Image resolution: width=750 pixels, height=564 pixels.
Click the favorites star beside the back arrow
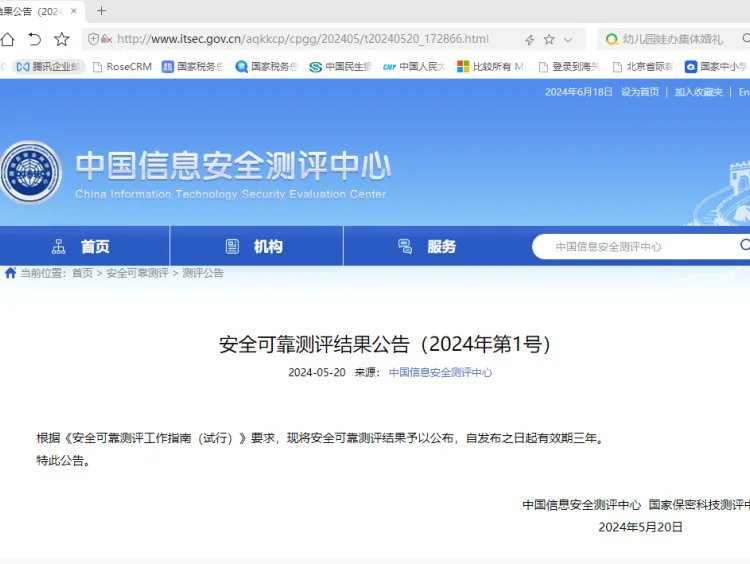tap(61, 39)
